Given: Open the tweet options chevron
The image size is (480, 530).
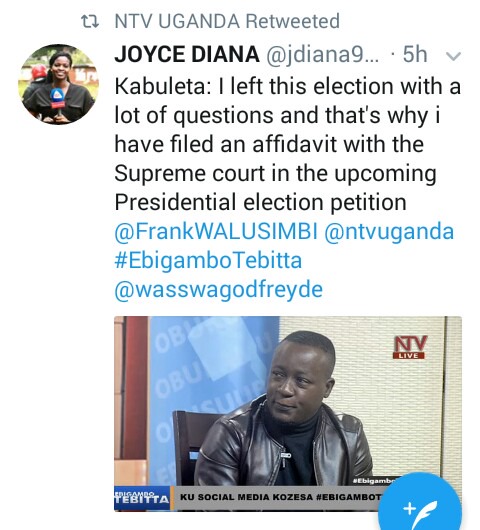Looking at the screenshot, I should point(453,56).
